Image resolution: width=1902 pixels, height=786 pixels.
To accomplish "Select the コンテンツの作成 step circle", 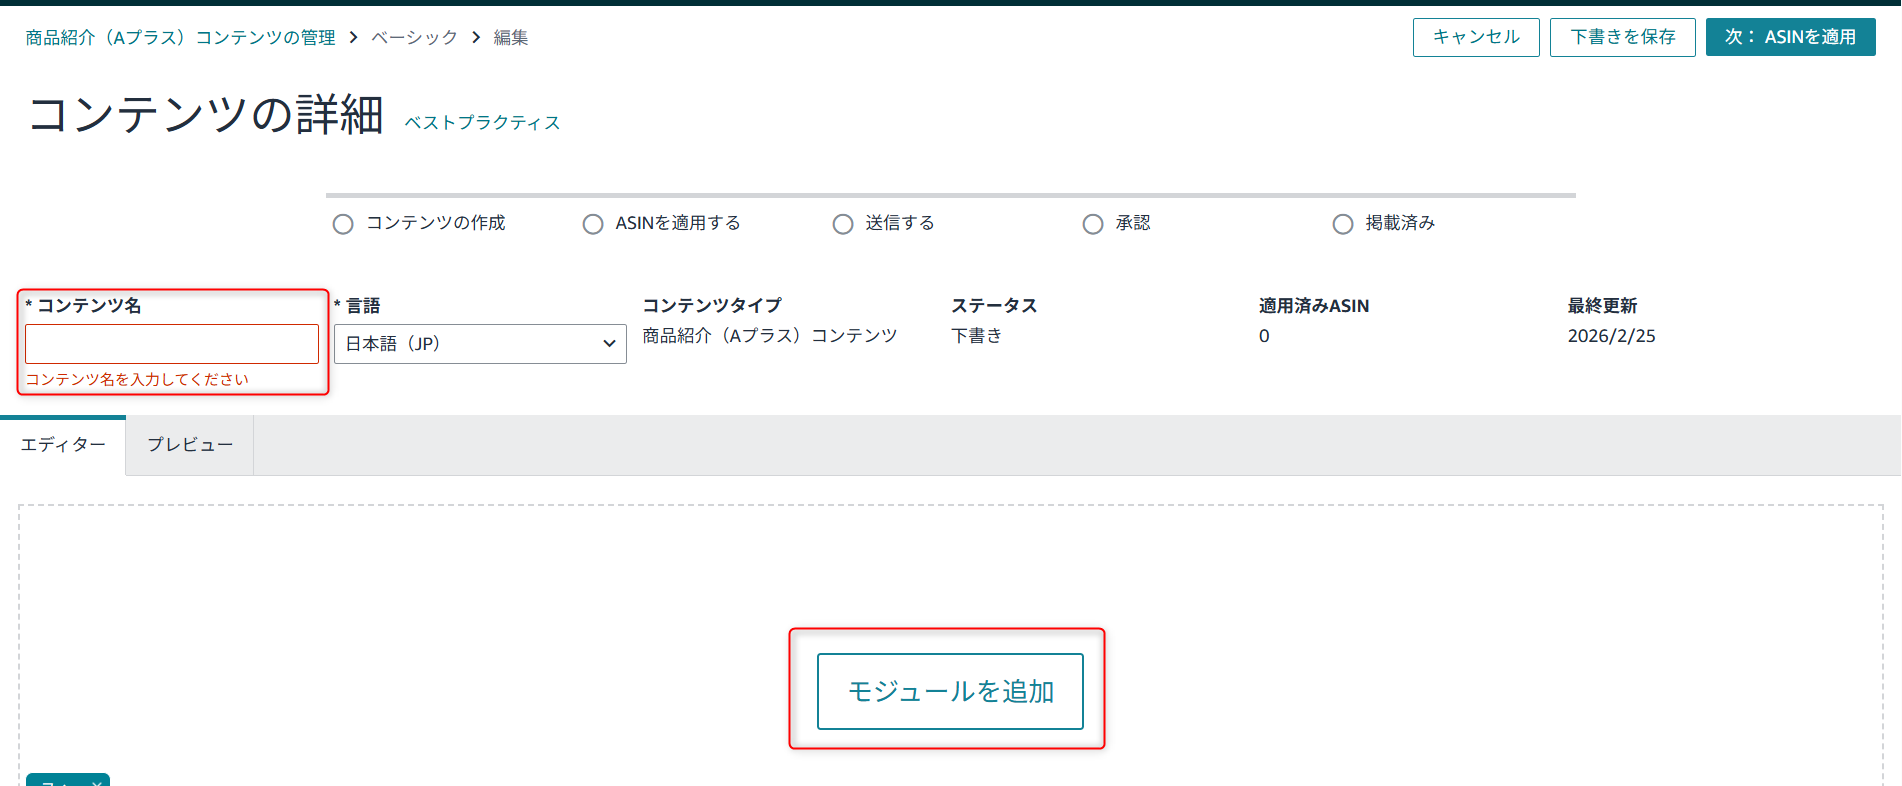I will (343, 224).
